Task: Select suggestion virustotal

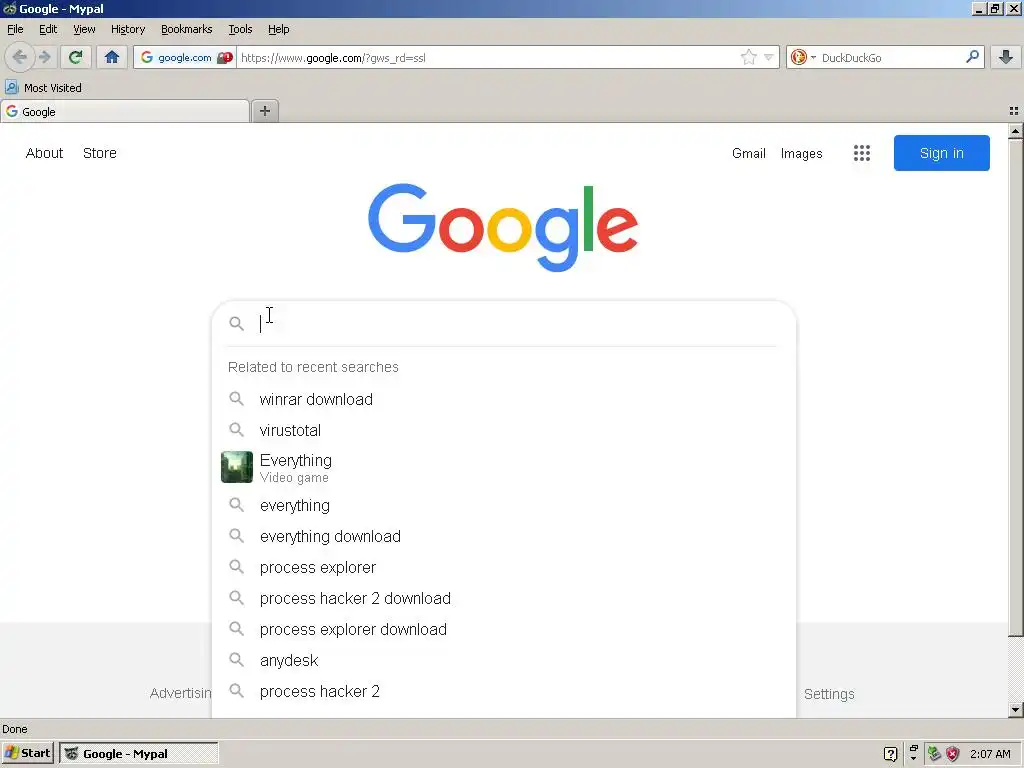Action: [290, 430]
